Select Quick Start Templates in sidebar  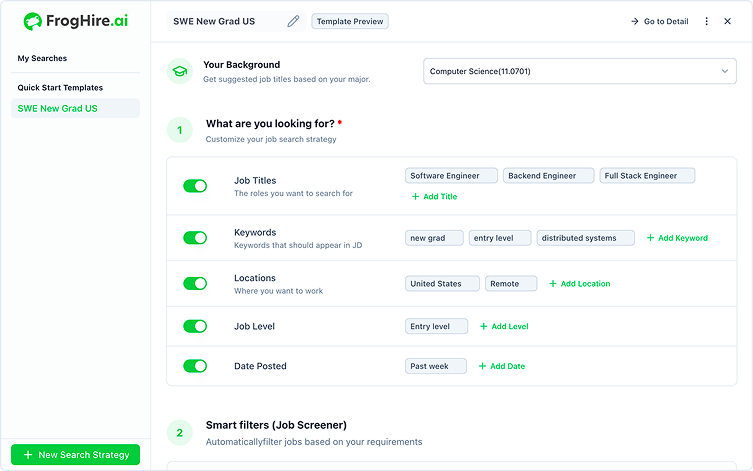pos(60,87)
